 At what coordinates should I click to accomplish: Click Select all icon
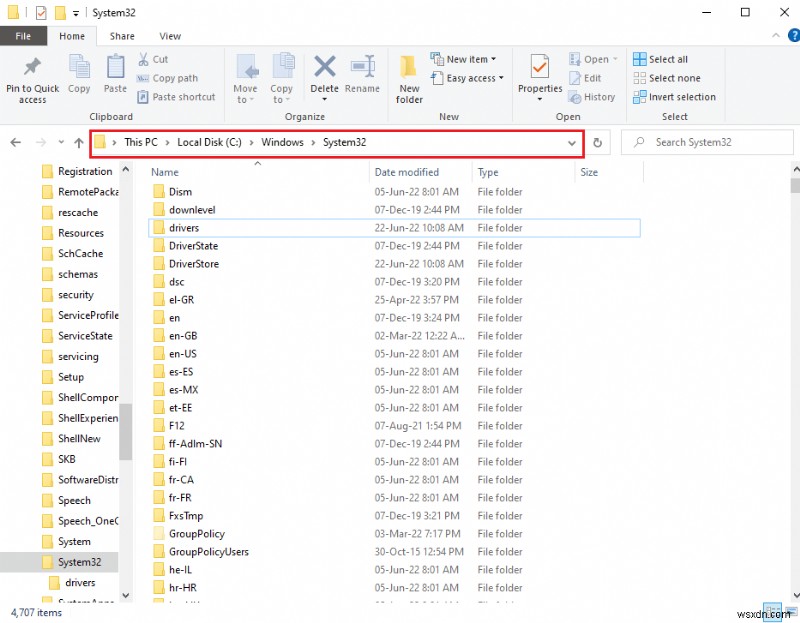639,59
